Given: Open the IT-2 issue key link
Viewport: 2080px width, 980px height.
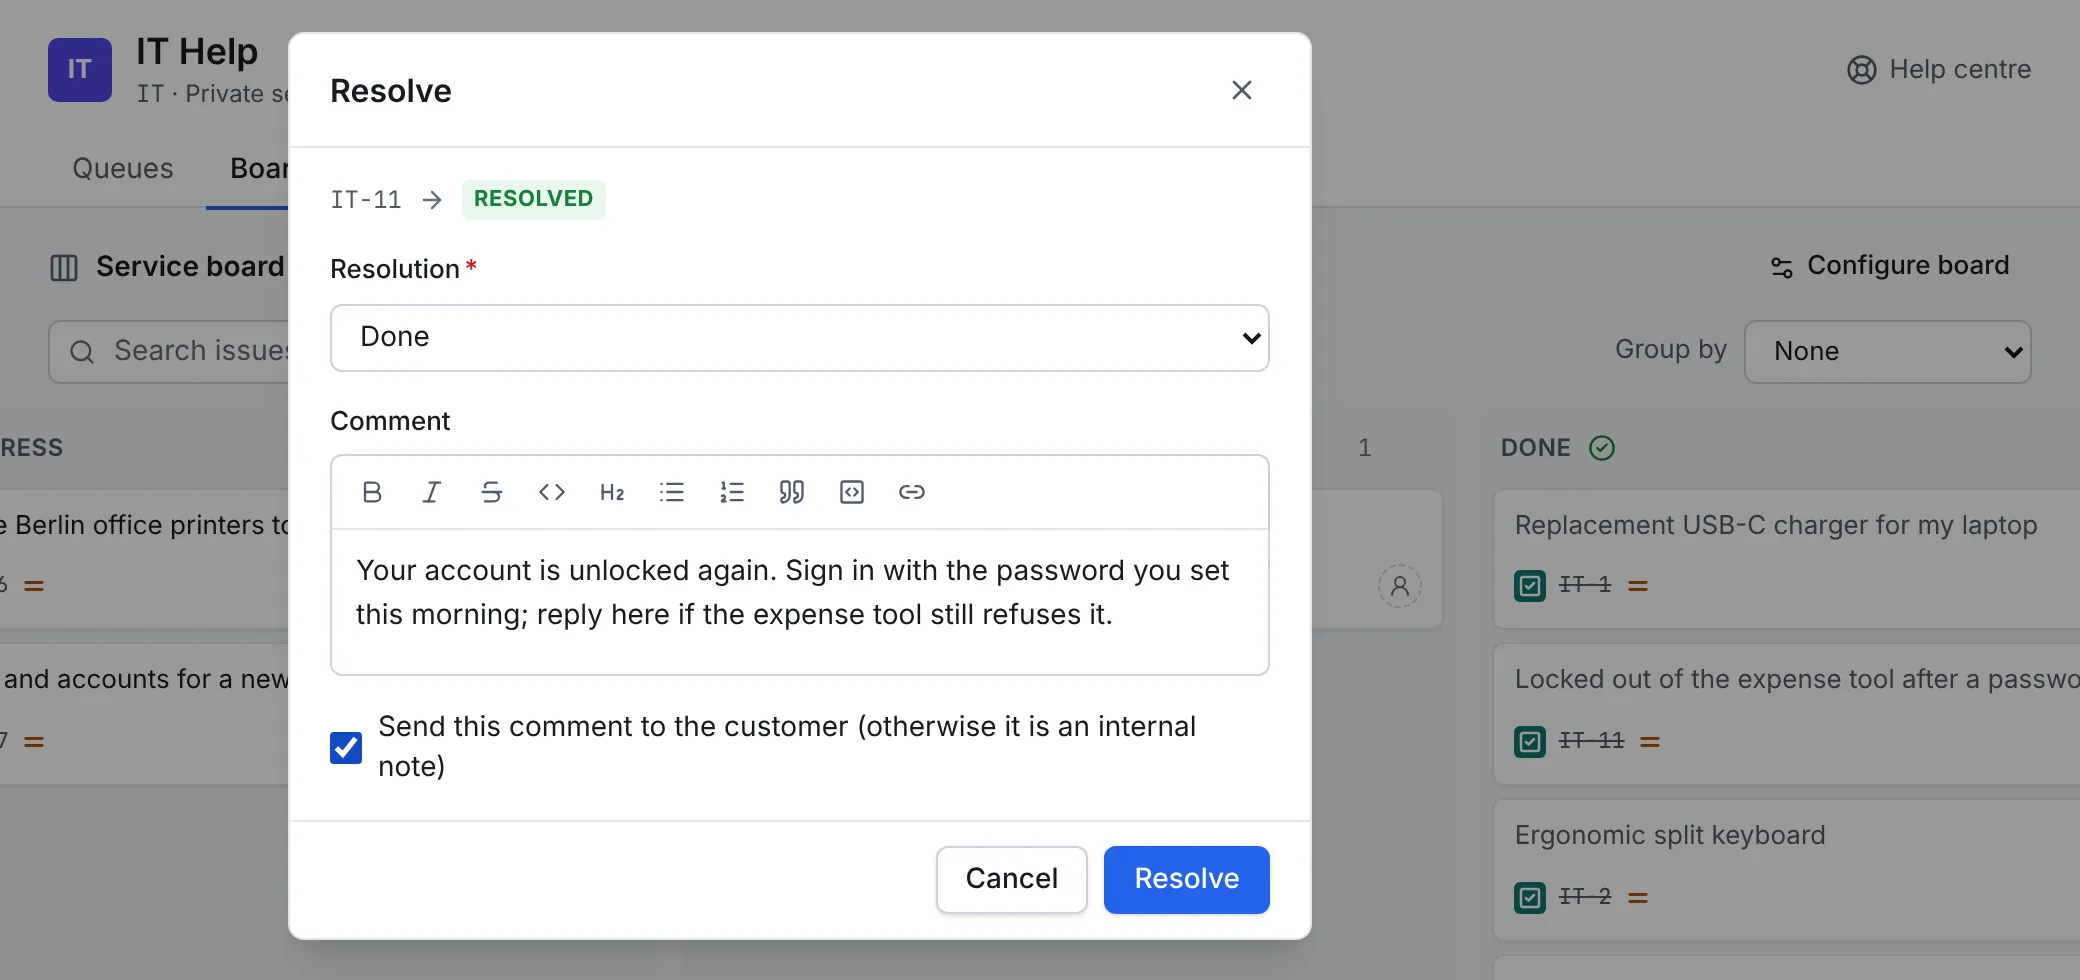Looking at the screenshot, I should pyautogui.click(x=1585, y=897).
